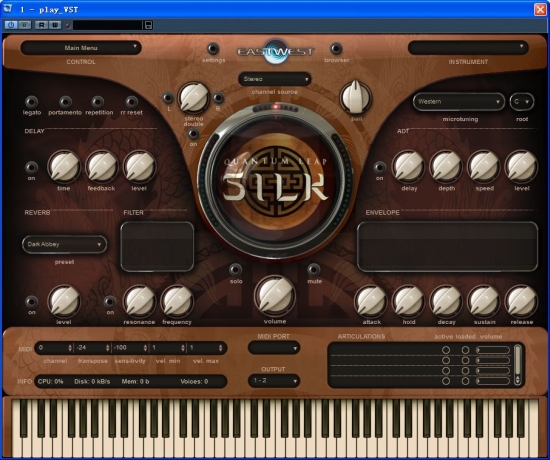Enable Read automation R button
550x460 pixels.
coord(42,25)
